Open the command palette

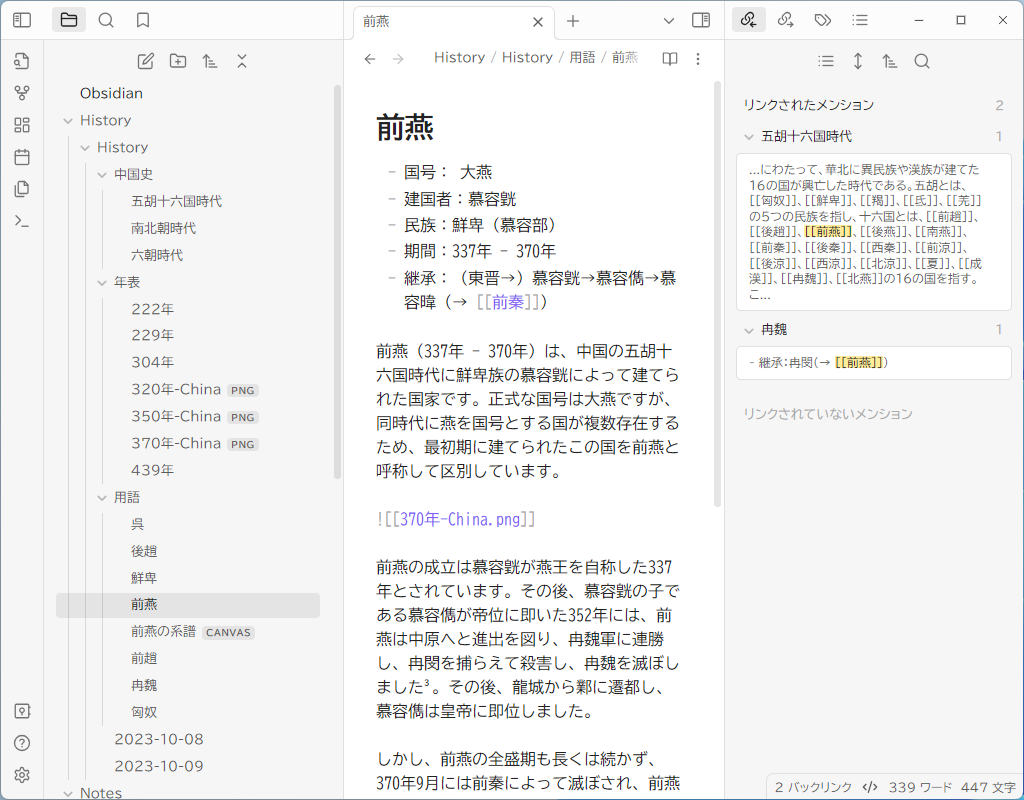tap(22, 221)
